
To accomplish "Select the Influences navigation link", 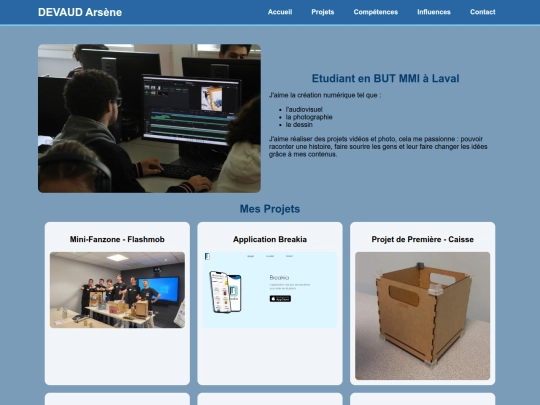I will pos(434,12).
